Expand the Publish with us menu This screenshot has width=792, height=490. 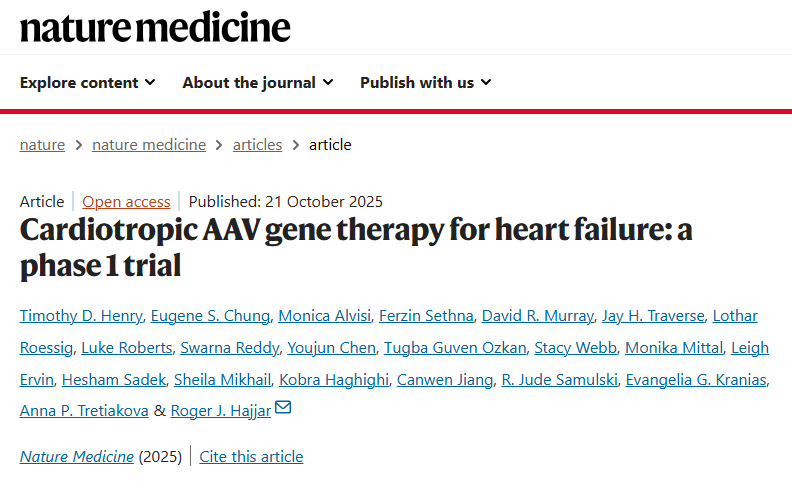[x=425, y=82]
